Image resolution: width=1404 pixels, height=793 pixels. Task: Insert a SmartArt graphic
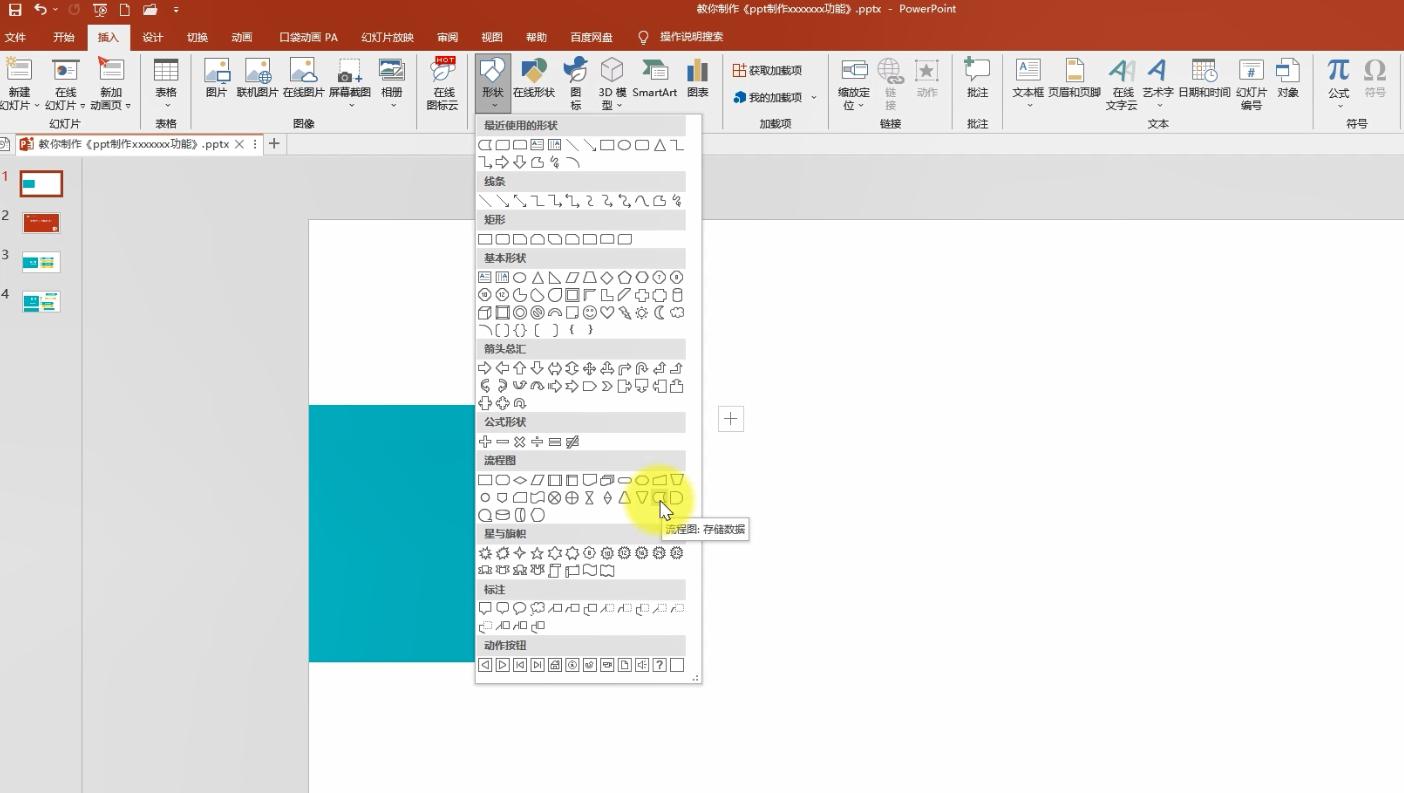click(x=655, y=78)
